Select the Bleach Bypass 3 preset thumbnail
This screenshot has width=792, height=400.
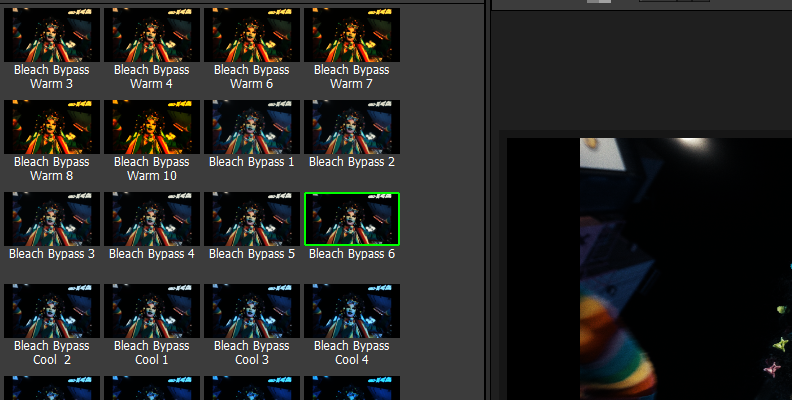[x=52, y=219]
